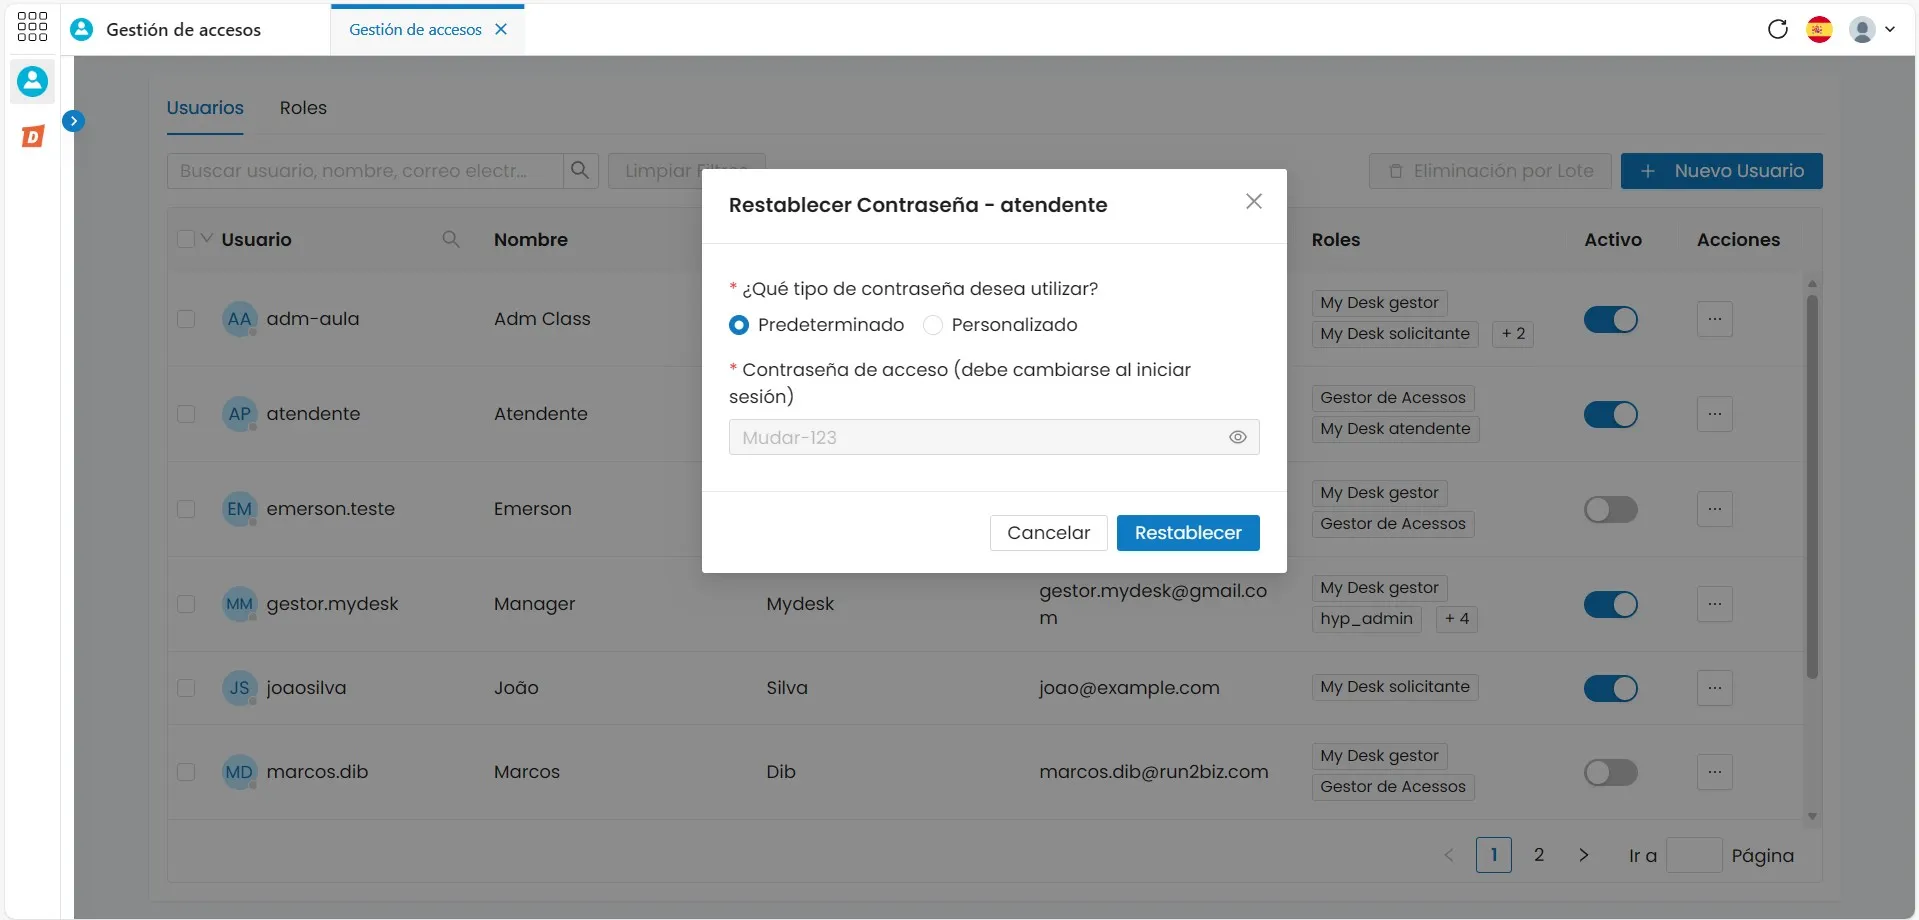Tick the gestor.mydesk row checkbox
The width and height of the screenshot is (1919, 920).
point(186,604)
